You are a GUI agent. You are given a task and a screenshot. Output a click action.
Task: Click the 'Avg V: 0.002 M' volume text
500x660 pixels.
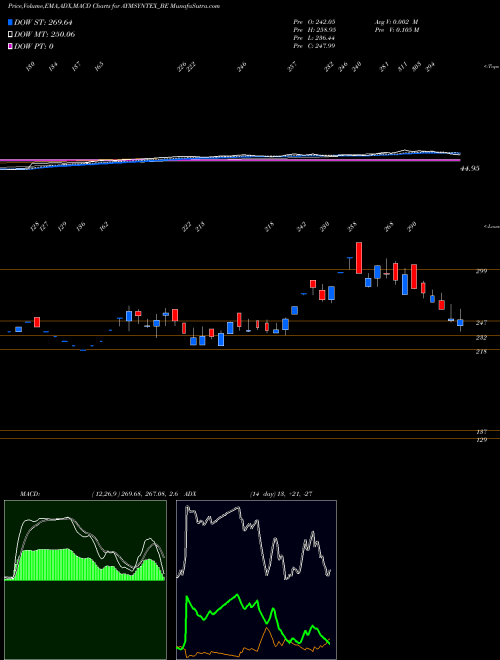(x=396, y=21)
